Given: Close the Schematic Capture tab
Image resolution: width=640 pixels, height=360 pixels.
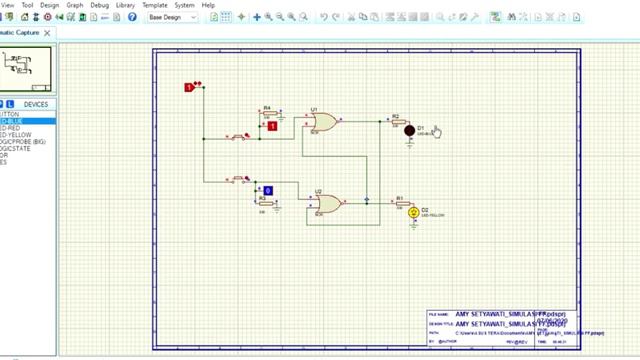Looking at the screenshot, I should [x=47, y=33].
